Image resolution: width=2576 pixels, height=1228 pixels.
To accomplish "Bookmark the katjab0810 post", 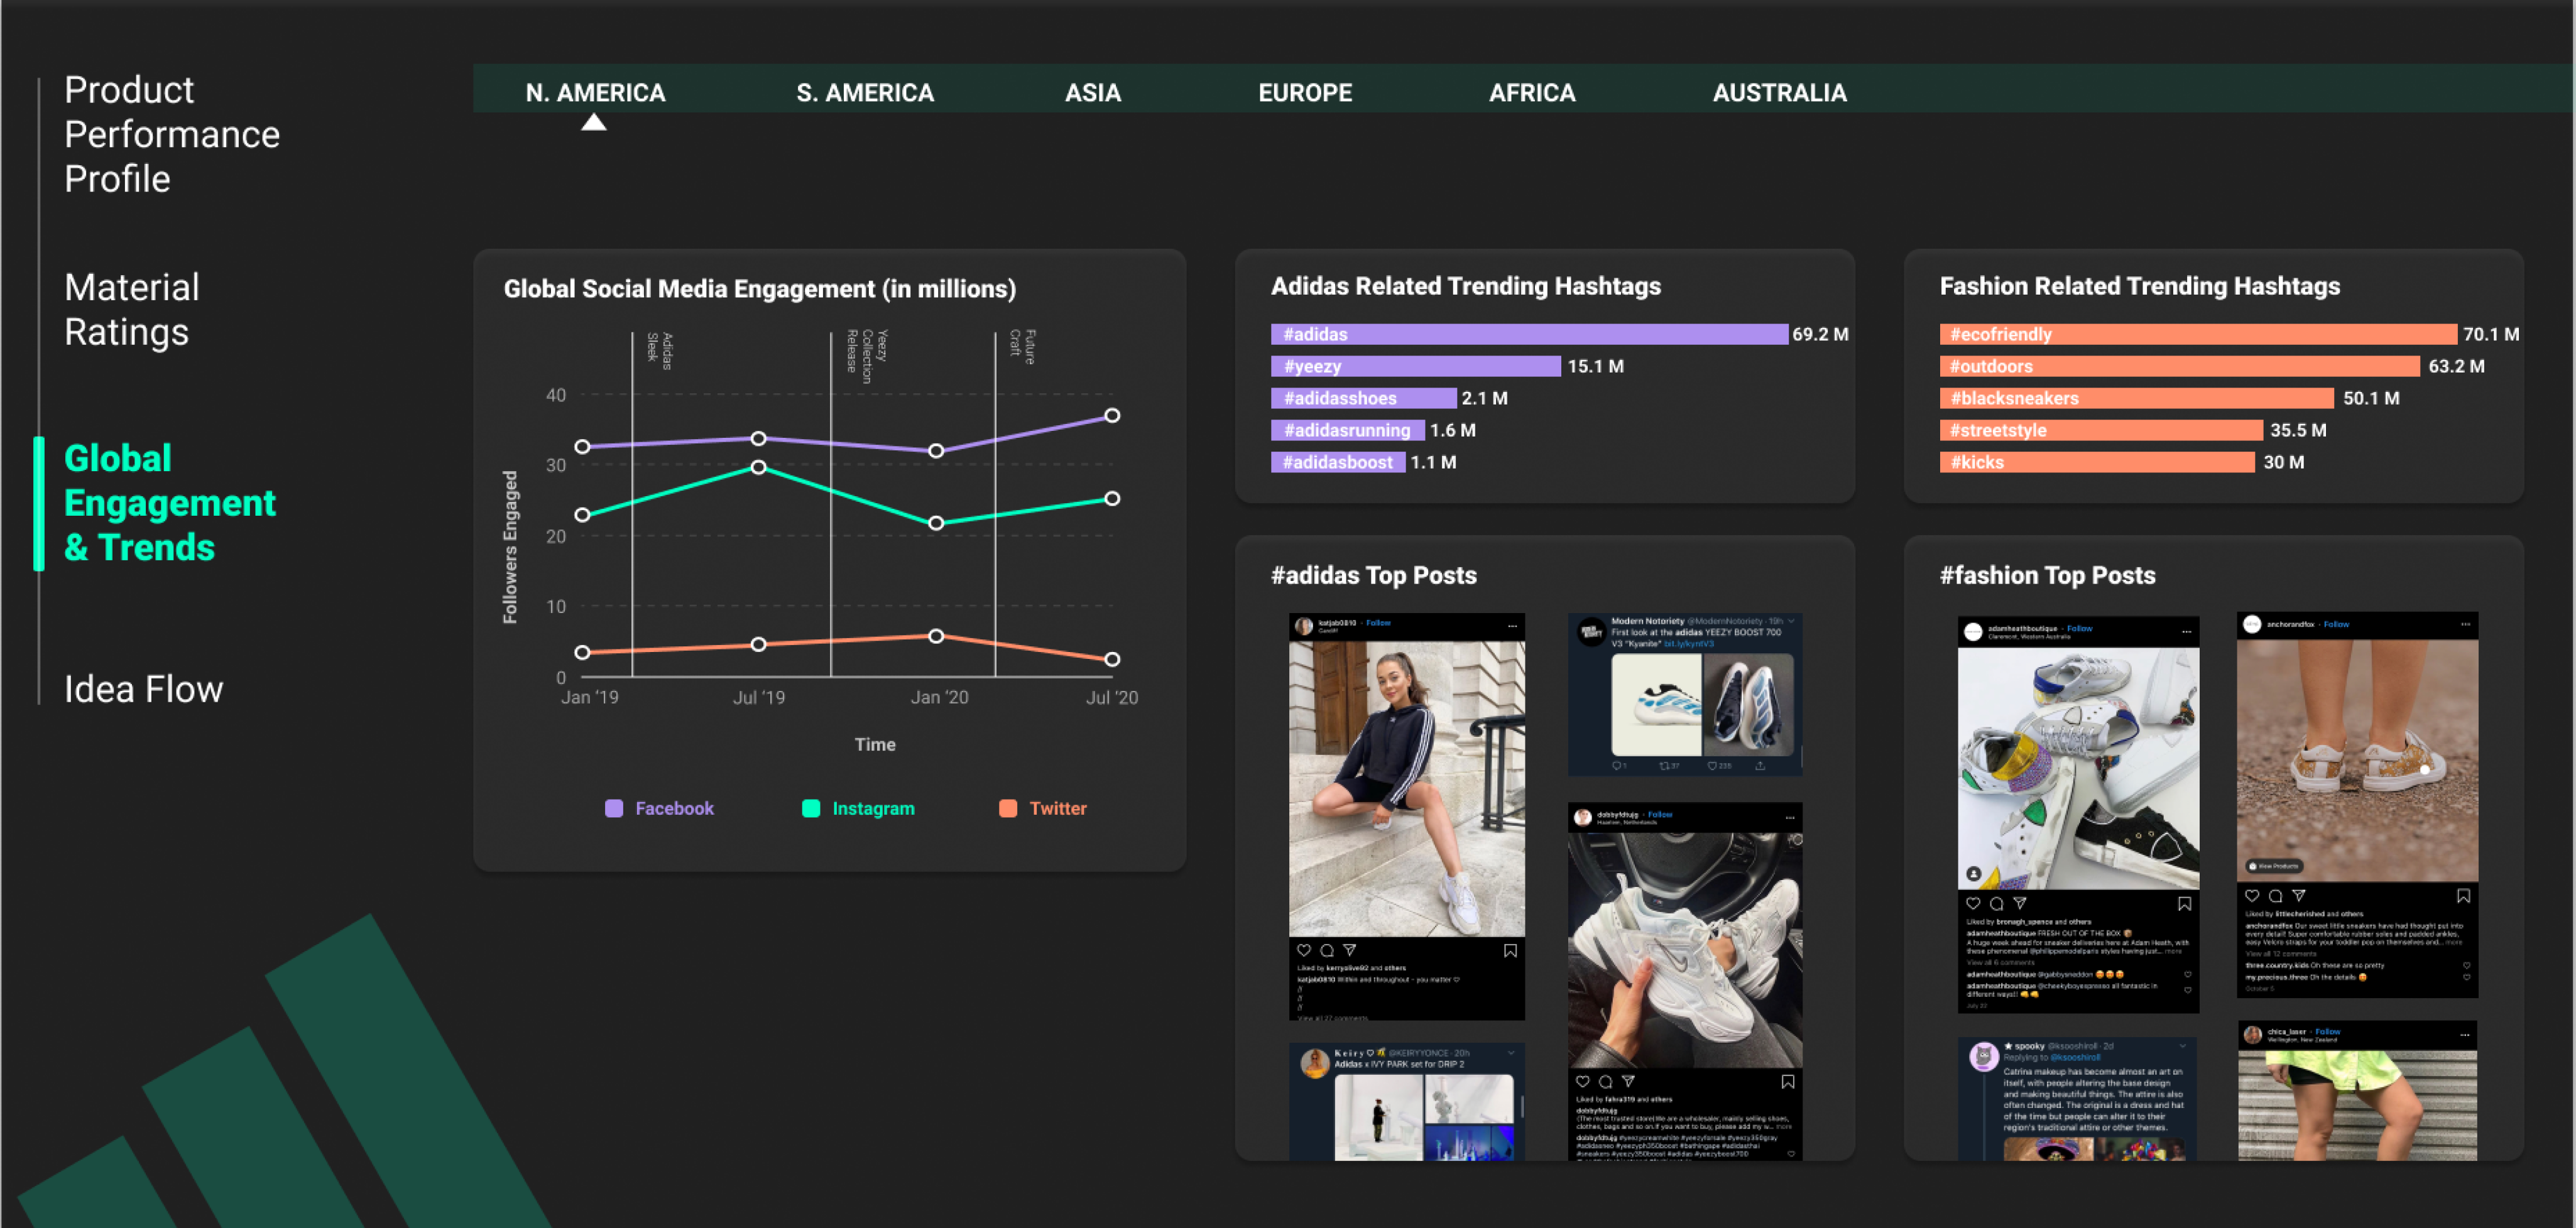I will point(1510,950).
